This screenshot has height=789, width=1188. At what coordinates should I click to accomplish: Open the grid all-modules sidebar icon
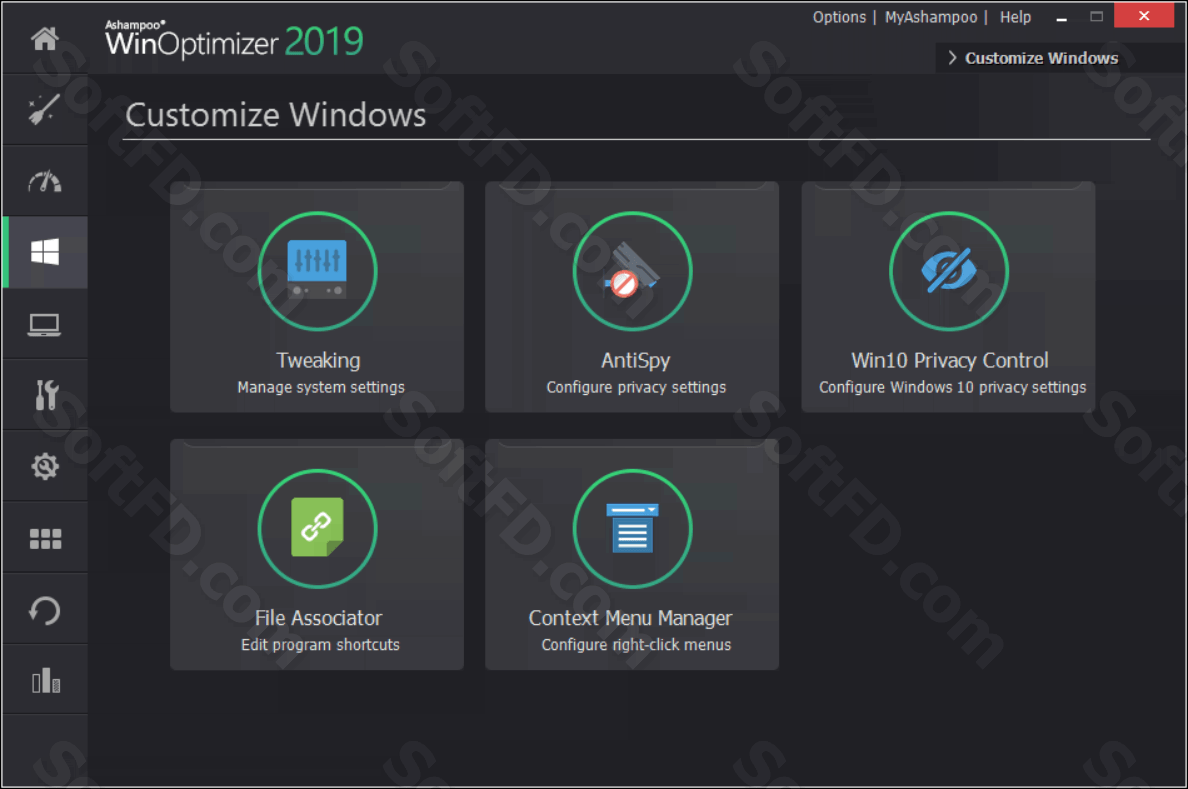(x=45, y=539)
